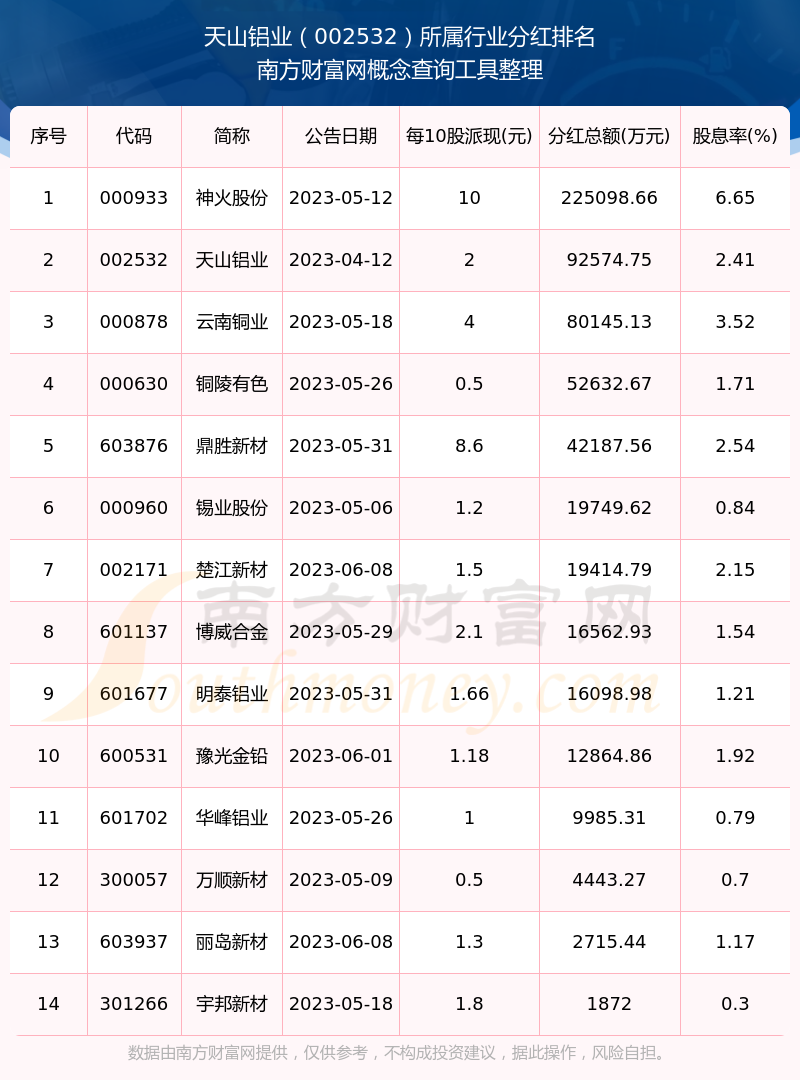Click the 每10股派现(元) column header
The height and width of the screenshot is (1080, 800).
(x=469, y=136)
